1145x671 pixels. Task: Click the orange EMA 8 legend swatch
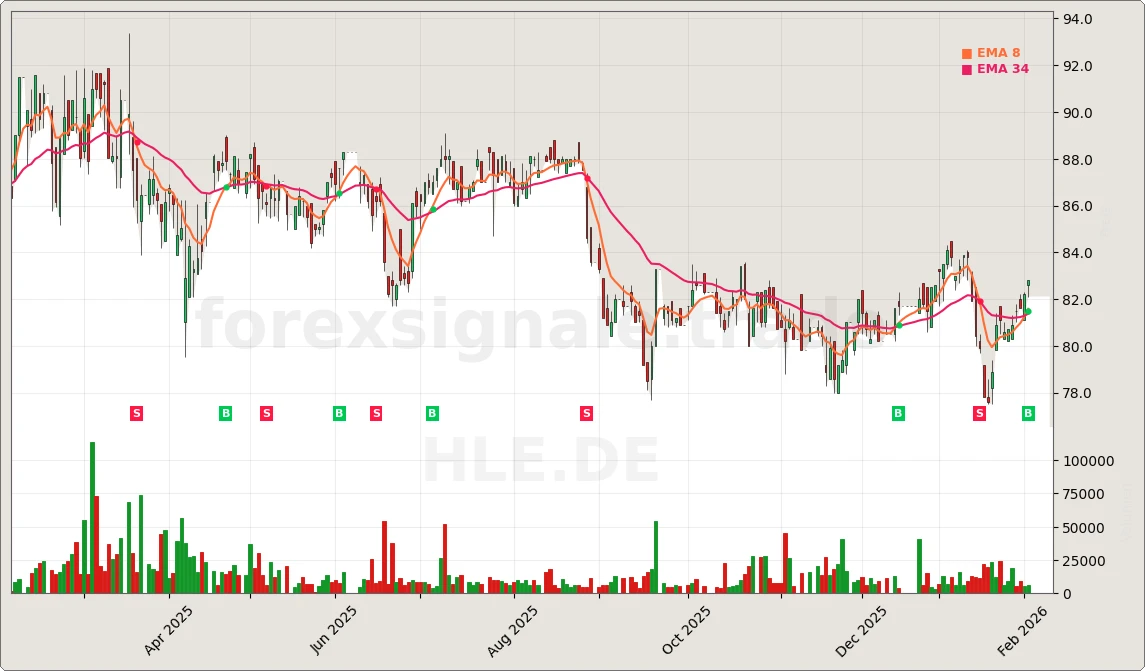tap(967, 54)
